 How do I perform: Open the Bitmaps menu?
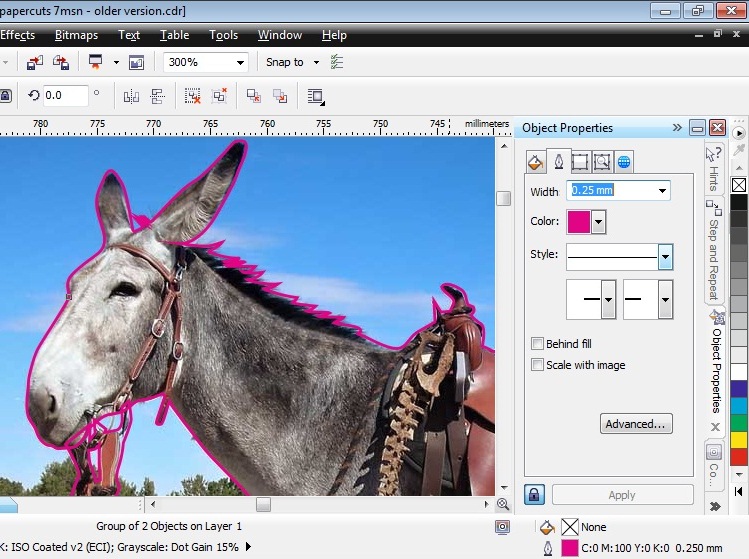(x=76, y=35)
